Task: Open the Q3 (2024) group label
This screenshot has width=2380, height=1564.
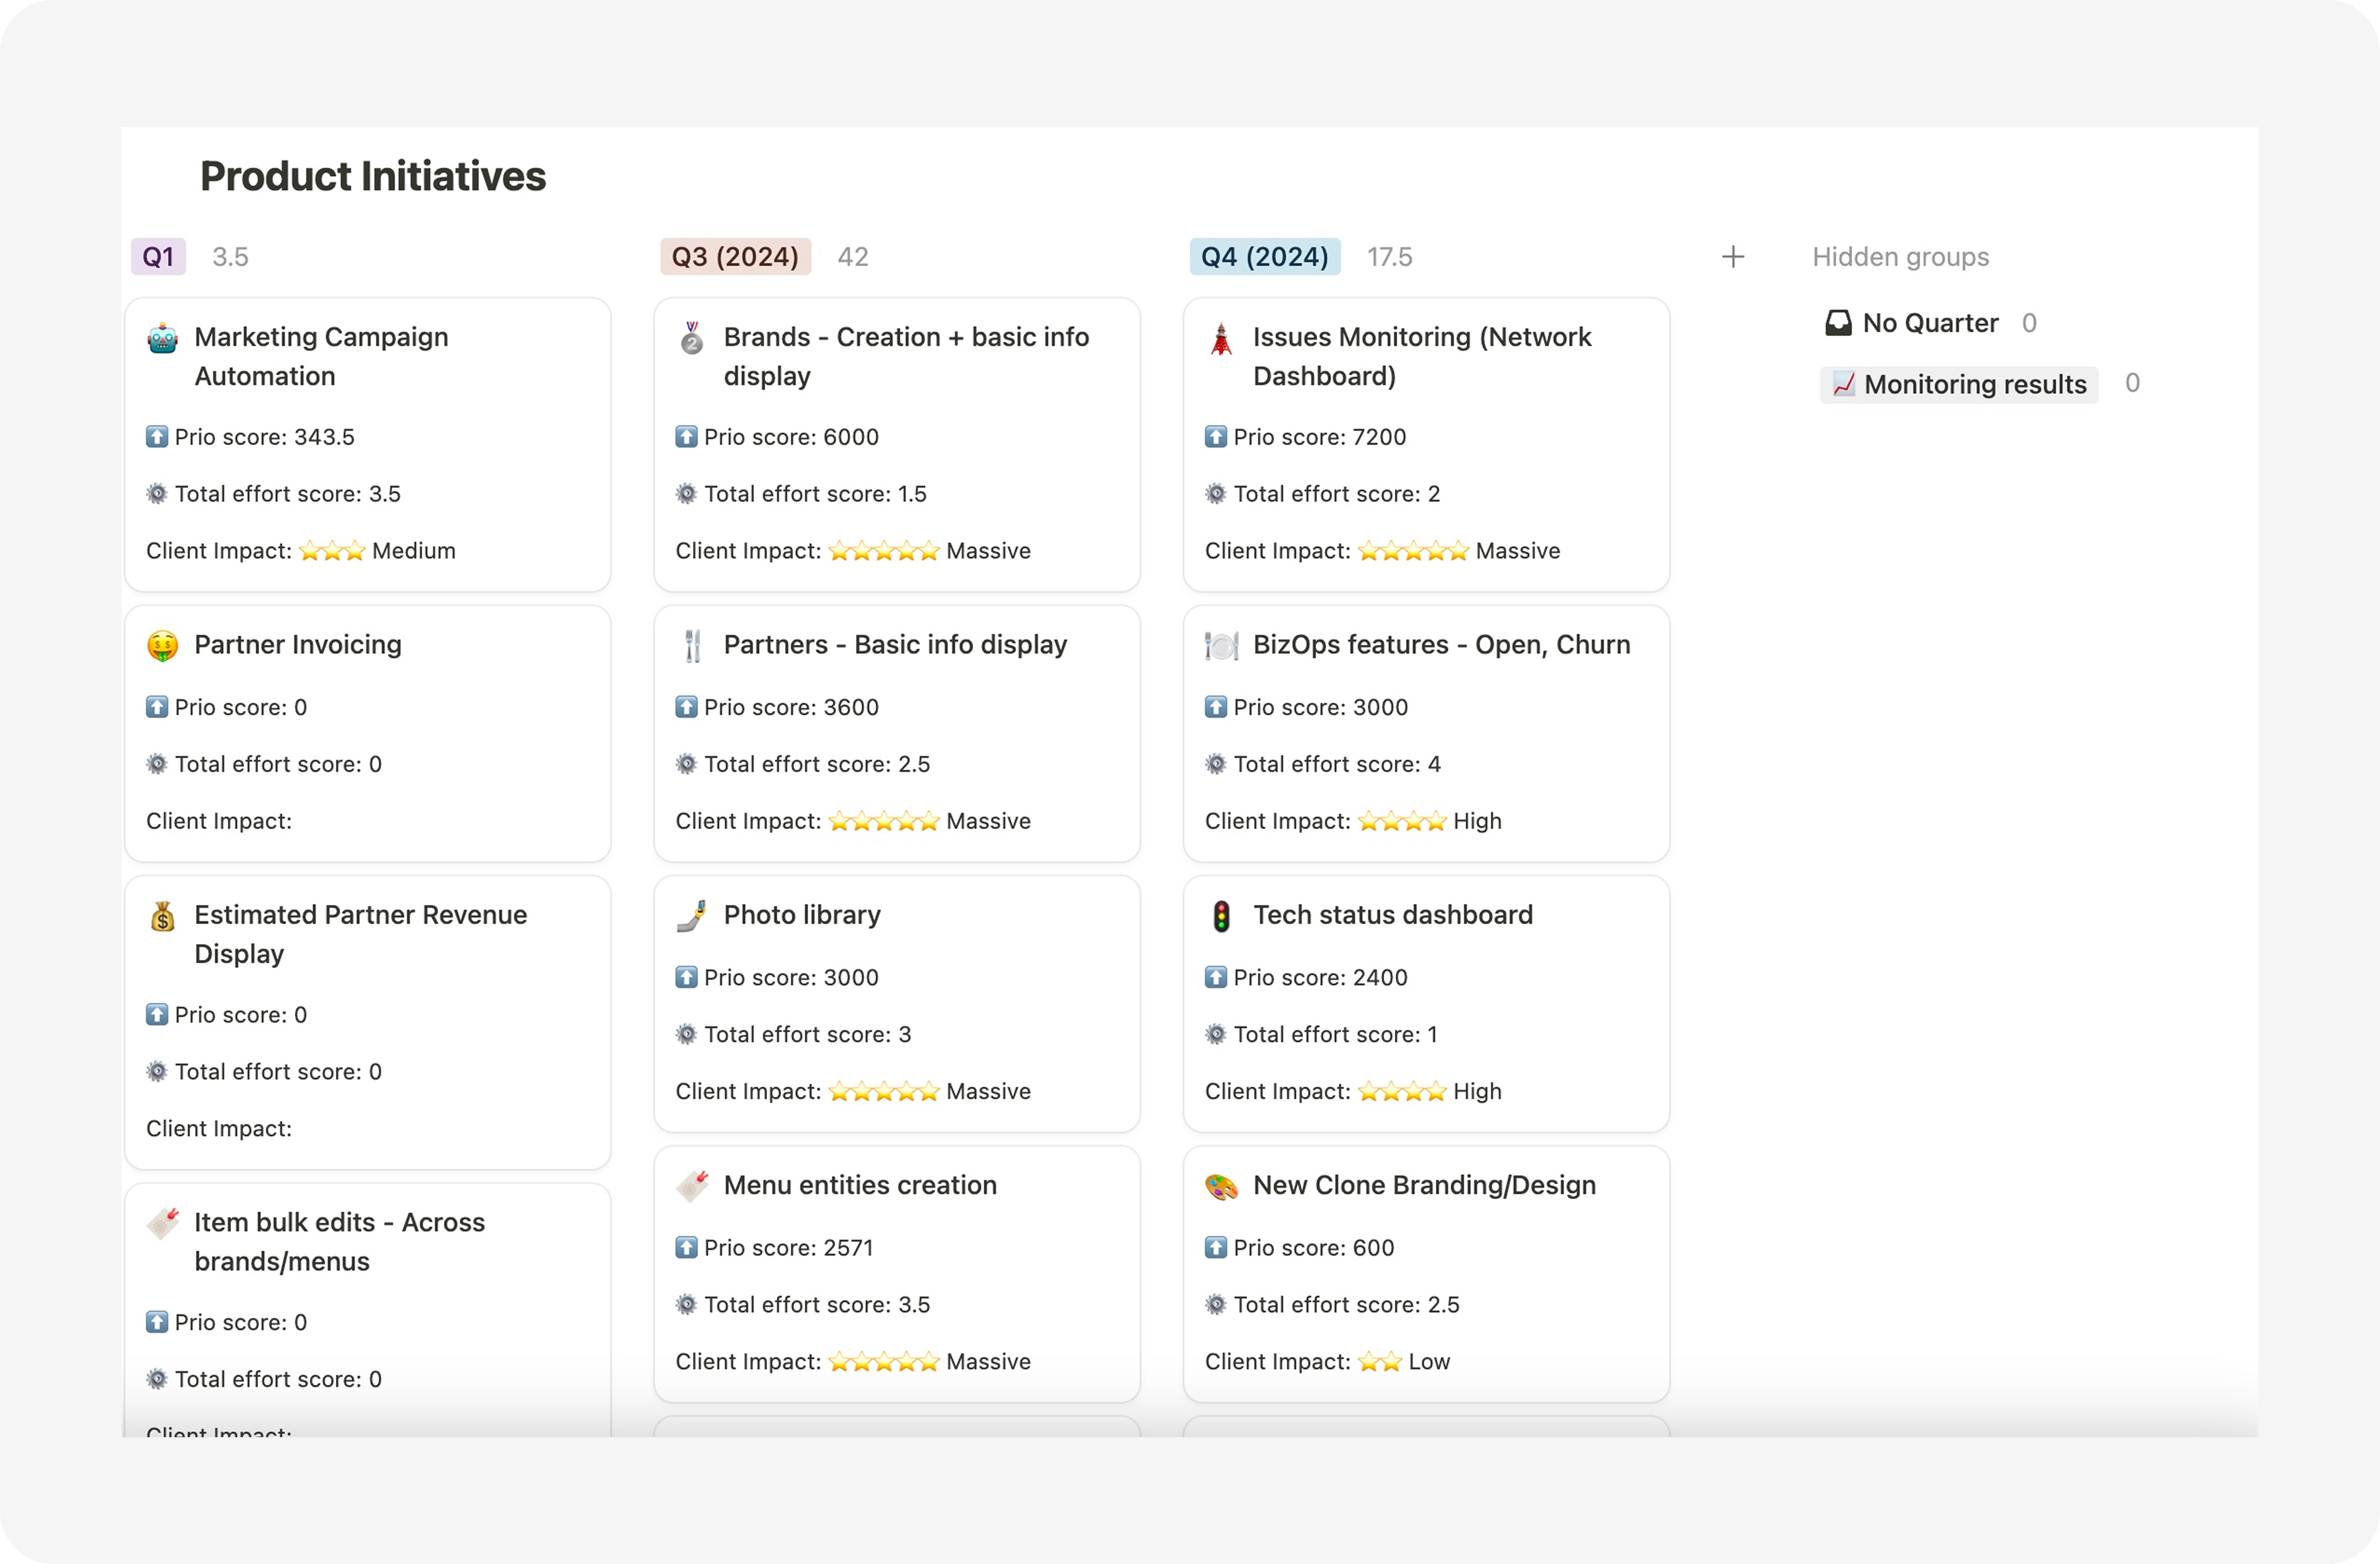Action: (x=735, y=257)
